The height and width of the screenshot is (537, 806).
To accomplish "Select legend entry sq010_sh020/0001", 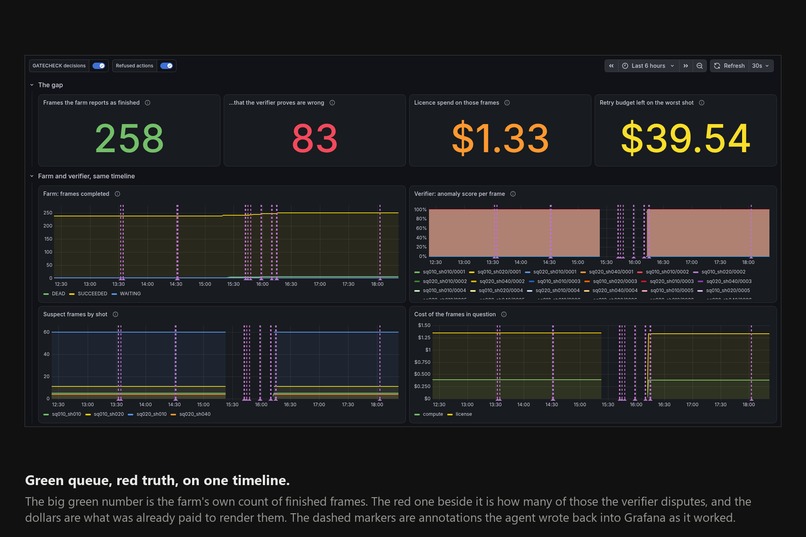I will [499, 272].
